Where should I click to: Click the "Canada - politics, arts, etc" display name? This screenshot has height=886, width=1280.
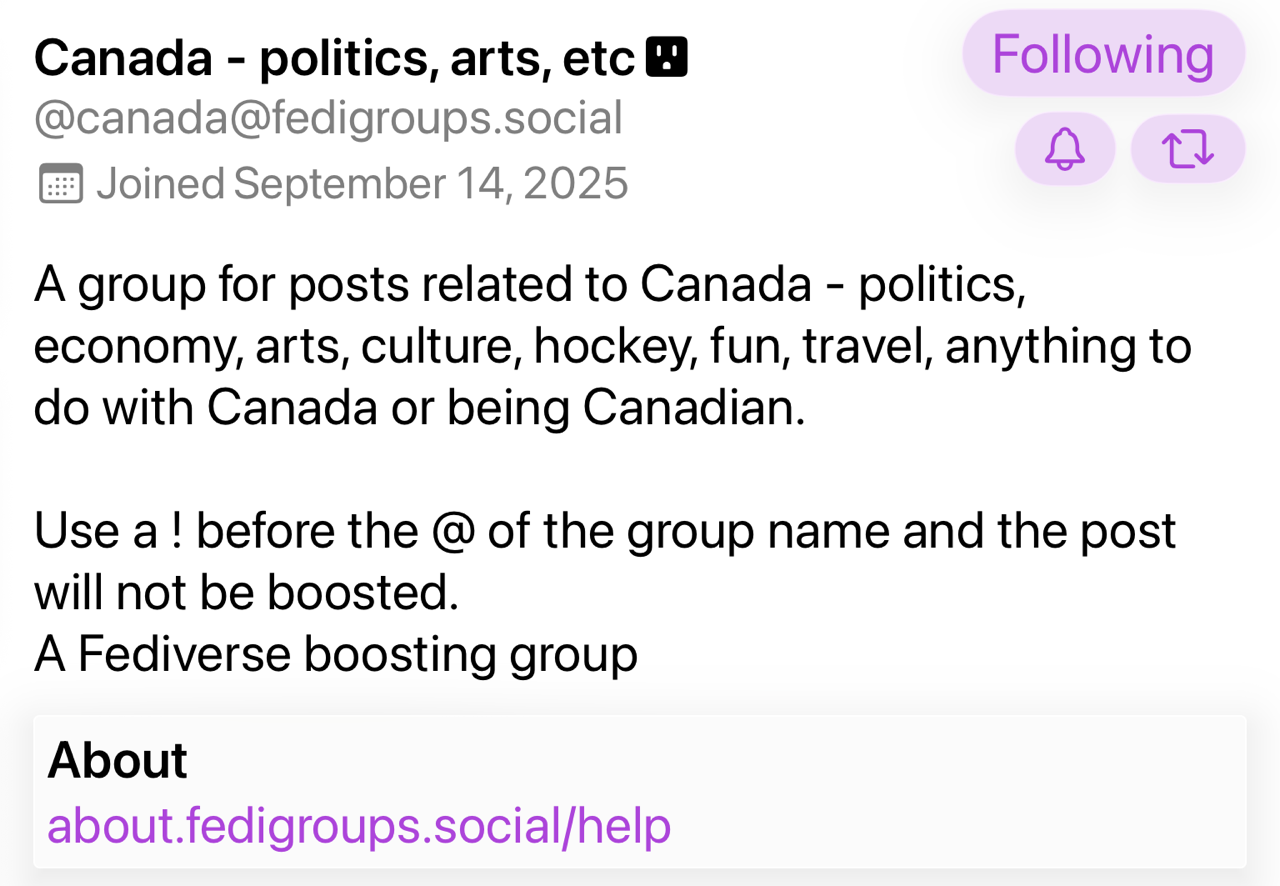(x=334, y=59)
